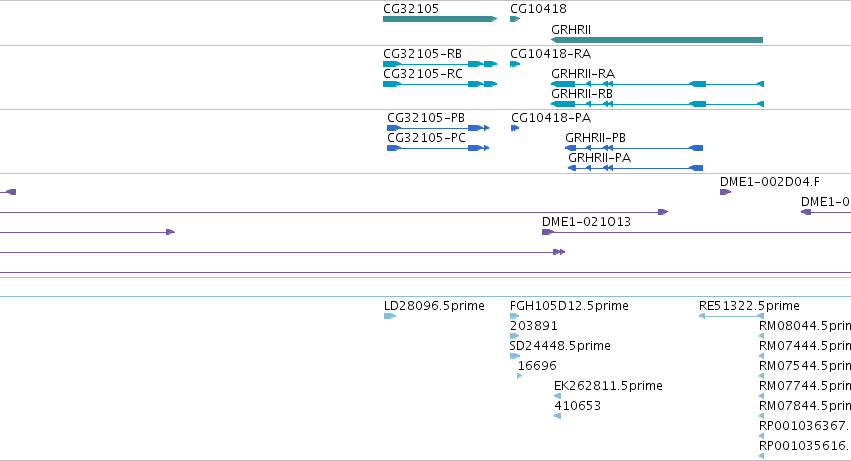Click the CG10418 gene label

pos(538,9)
